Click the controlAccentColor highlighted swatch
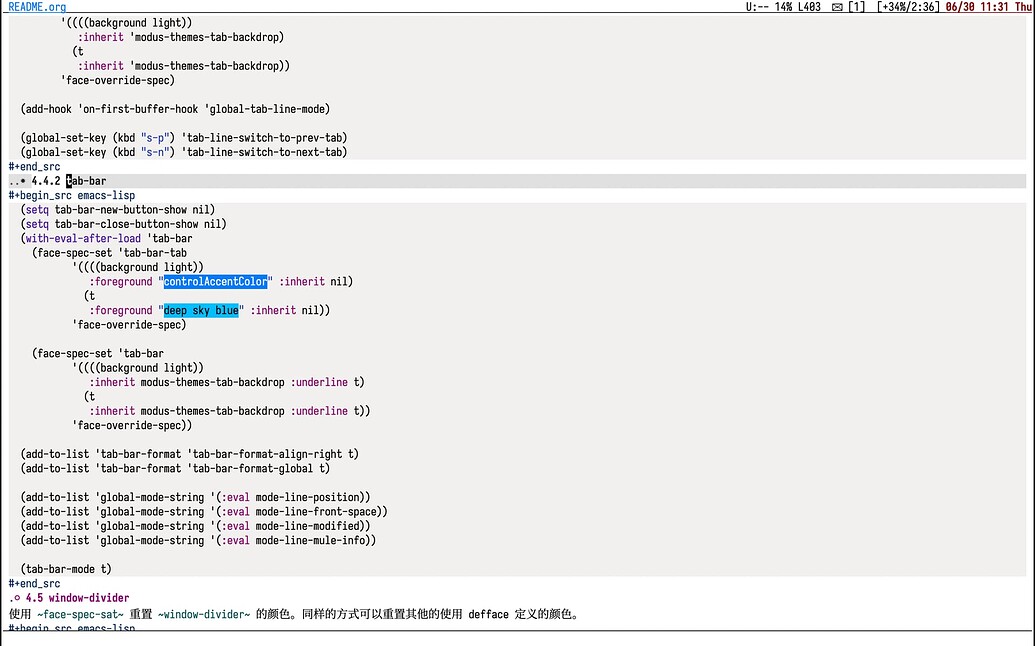The height and width of the screenshot is (646, 1035). (x=214, y=281)
